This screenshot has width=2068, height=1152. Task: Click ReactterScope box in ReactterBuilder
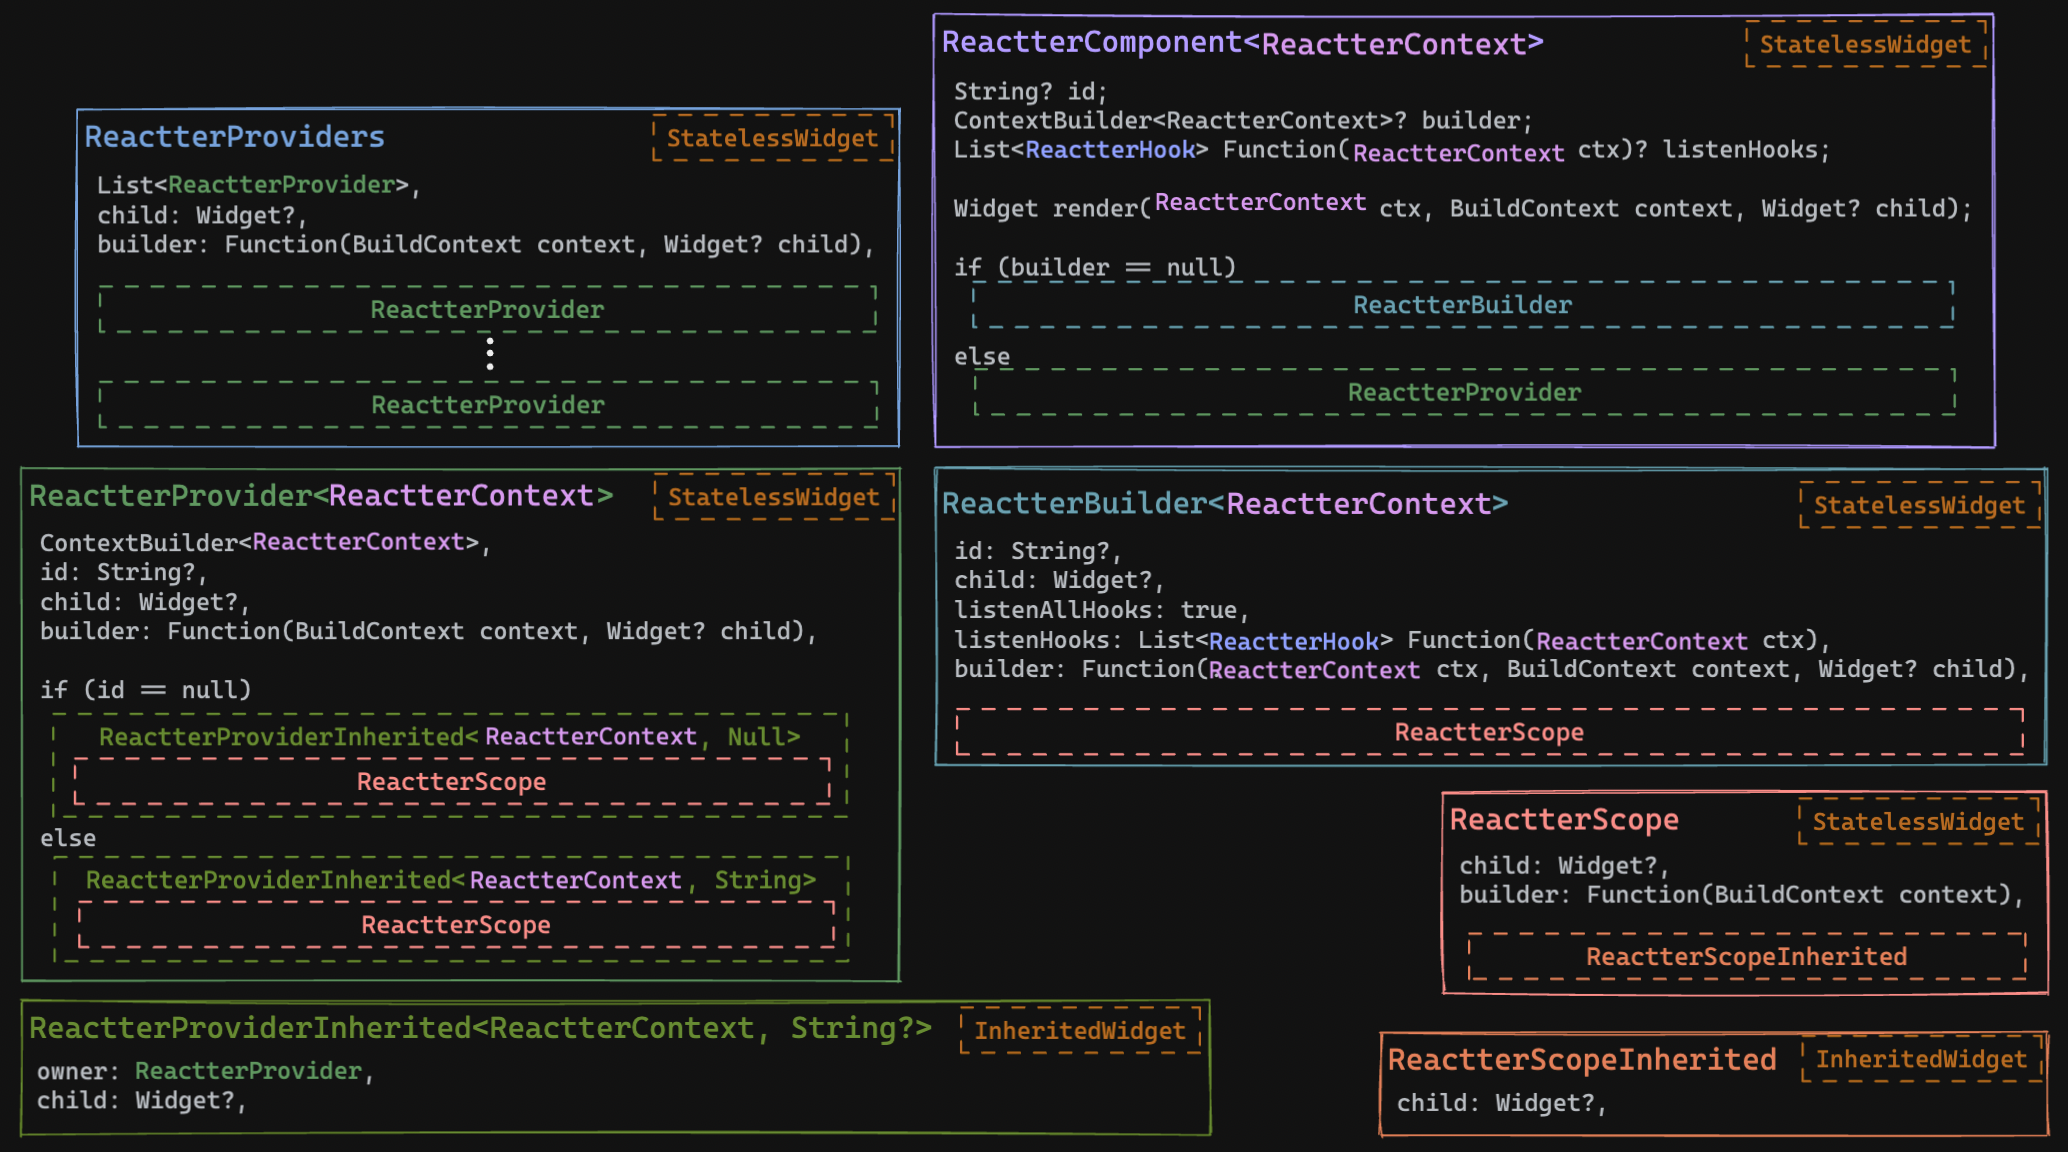[x=1489, y=733]
